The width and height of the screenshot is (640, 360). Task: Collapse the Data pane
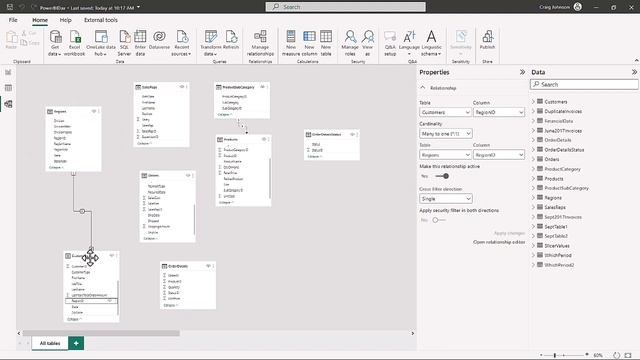click(634, 72)
